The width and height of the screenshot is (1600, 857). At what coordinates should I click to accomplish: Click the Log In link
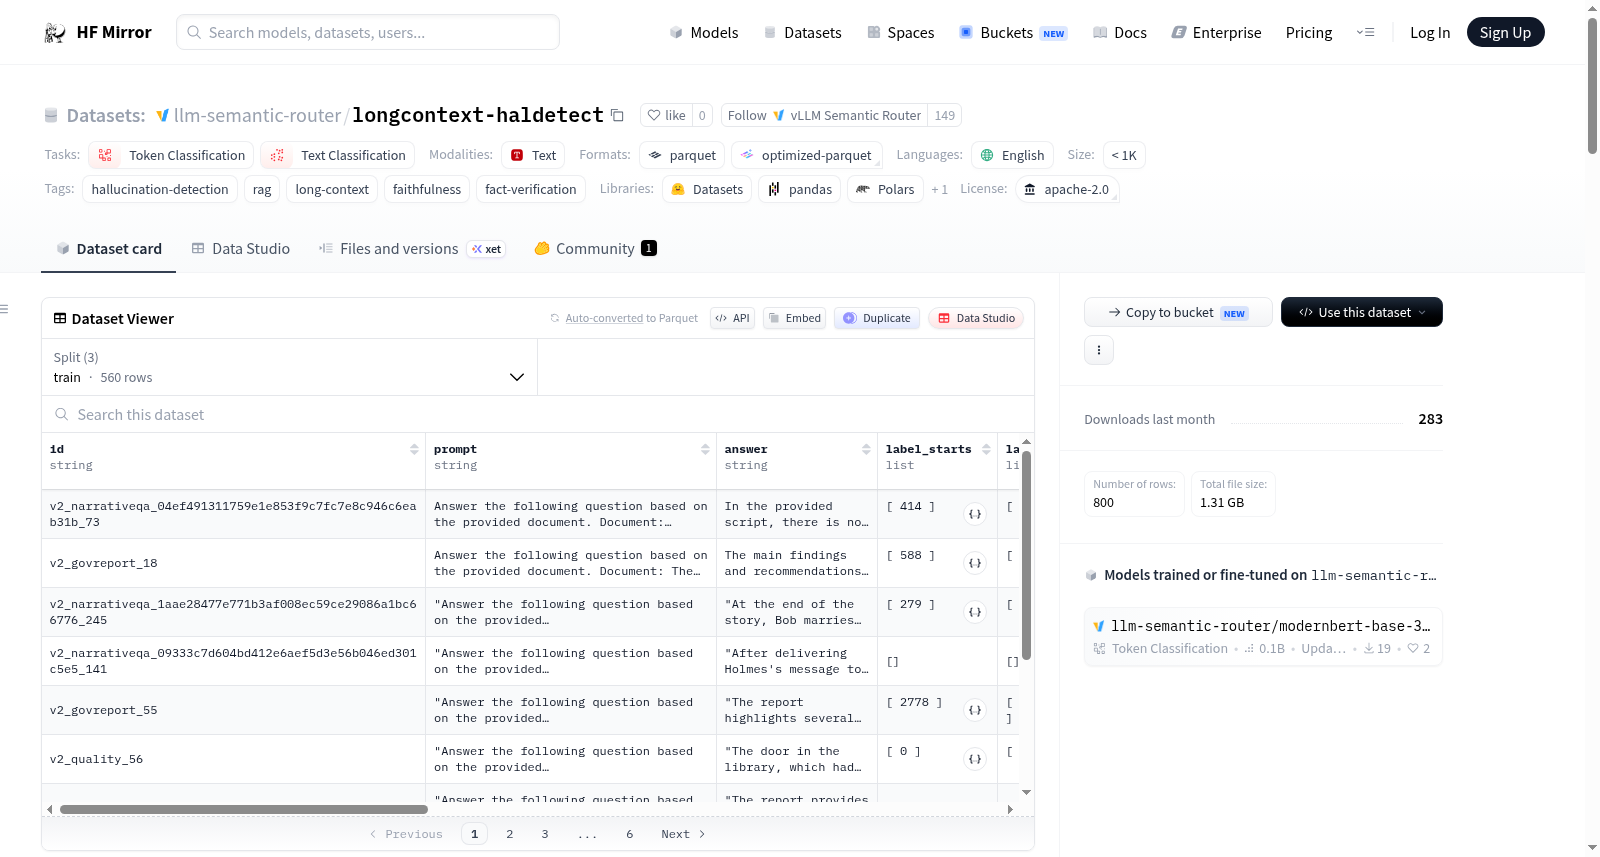tap(1429, 33)
